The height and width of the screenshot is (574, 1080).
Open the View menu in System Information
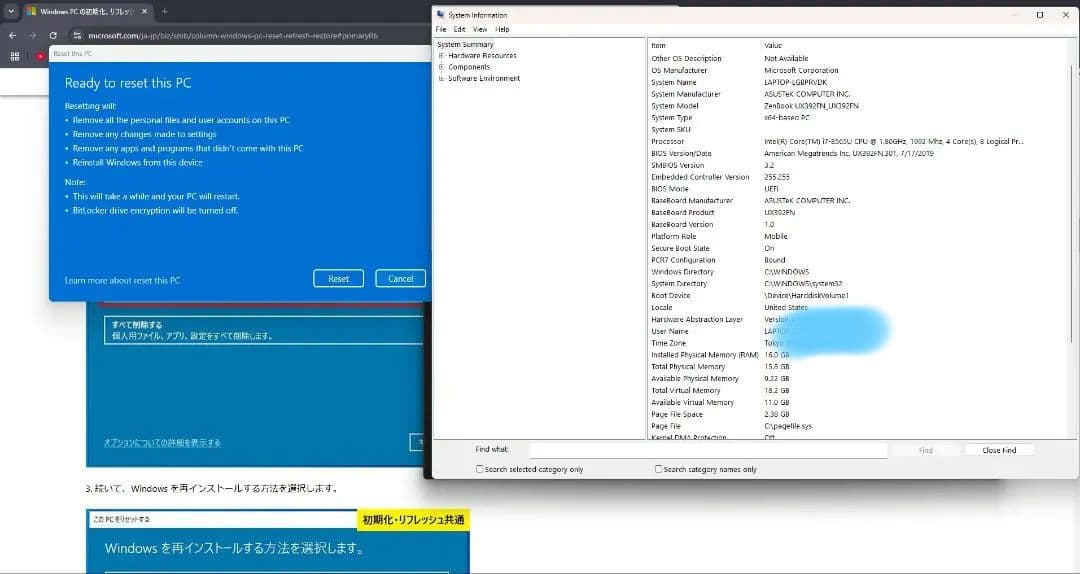tap(480, 29)
